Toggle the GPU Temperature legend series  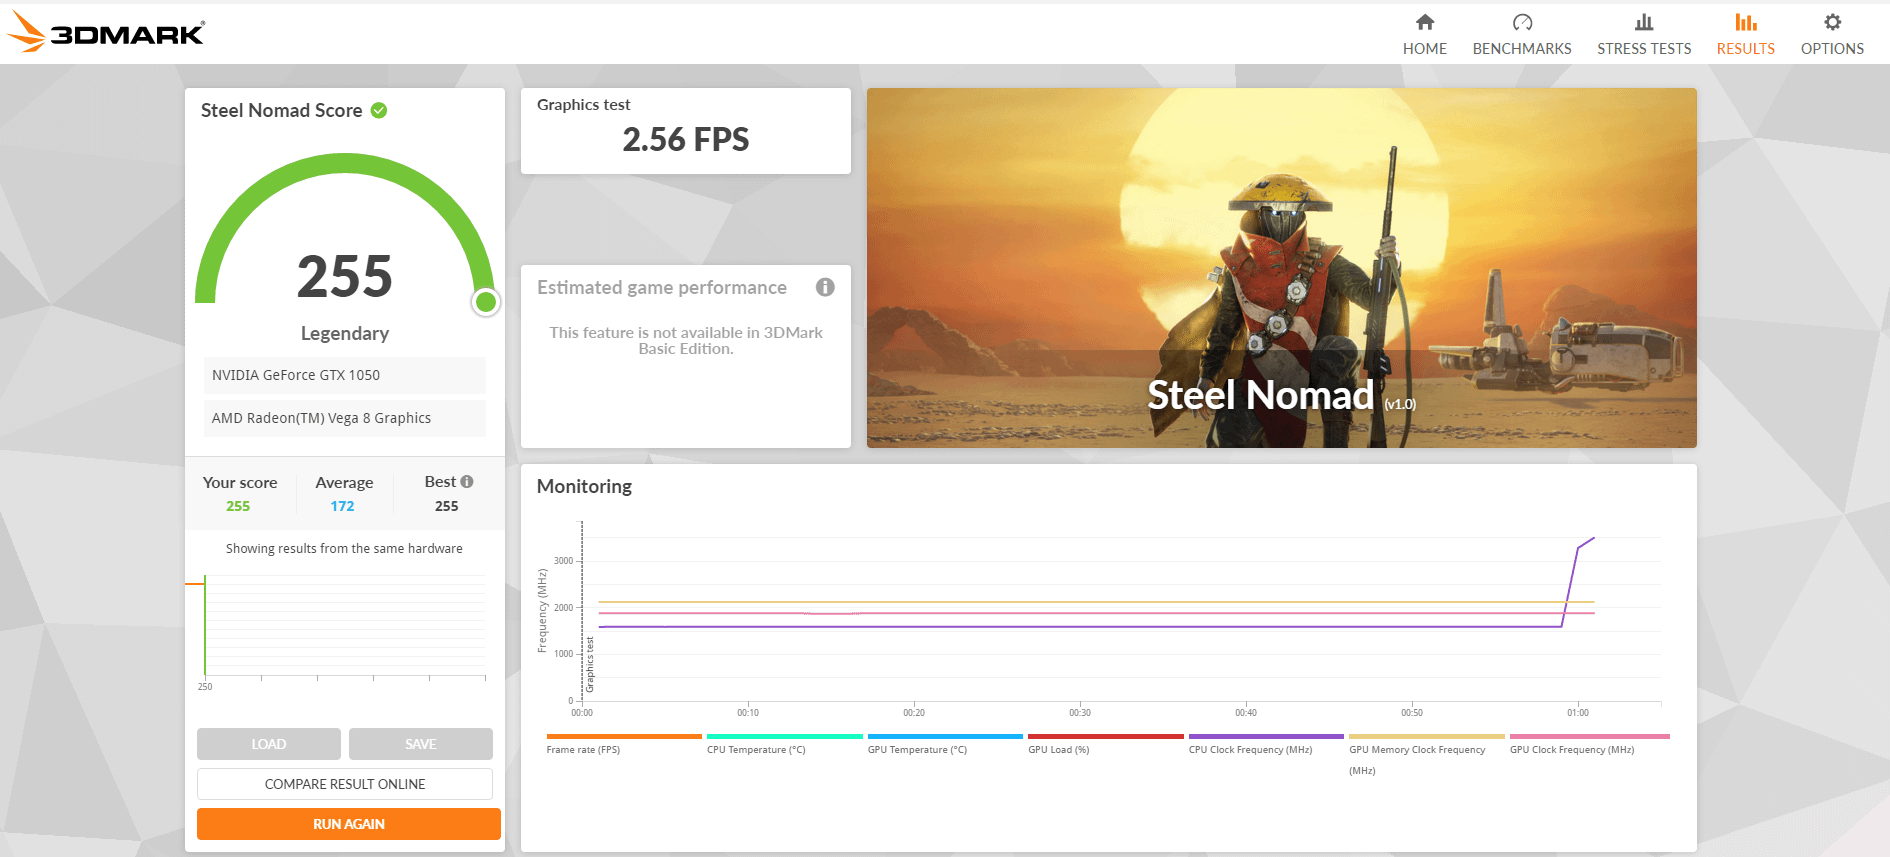tap(945, 744)
